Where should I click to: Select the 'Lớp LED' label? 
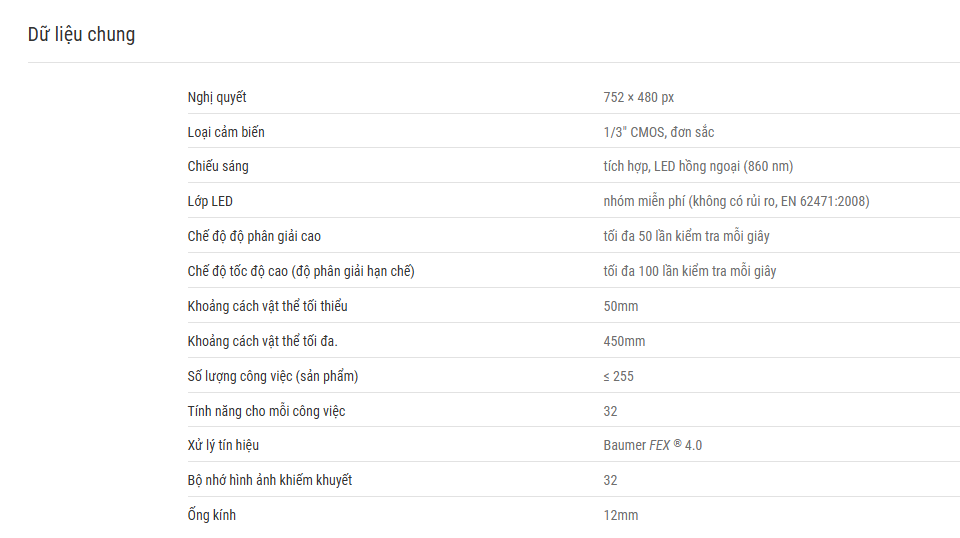coord(210,201)
